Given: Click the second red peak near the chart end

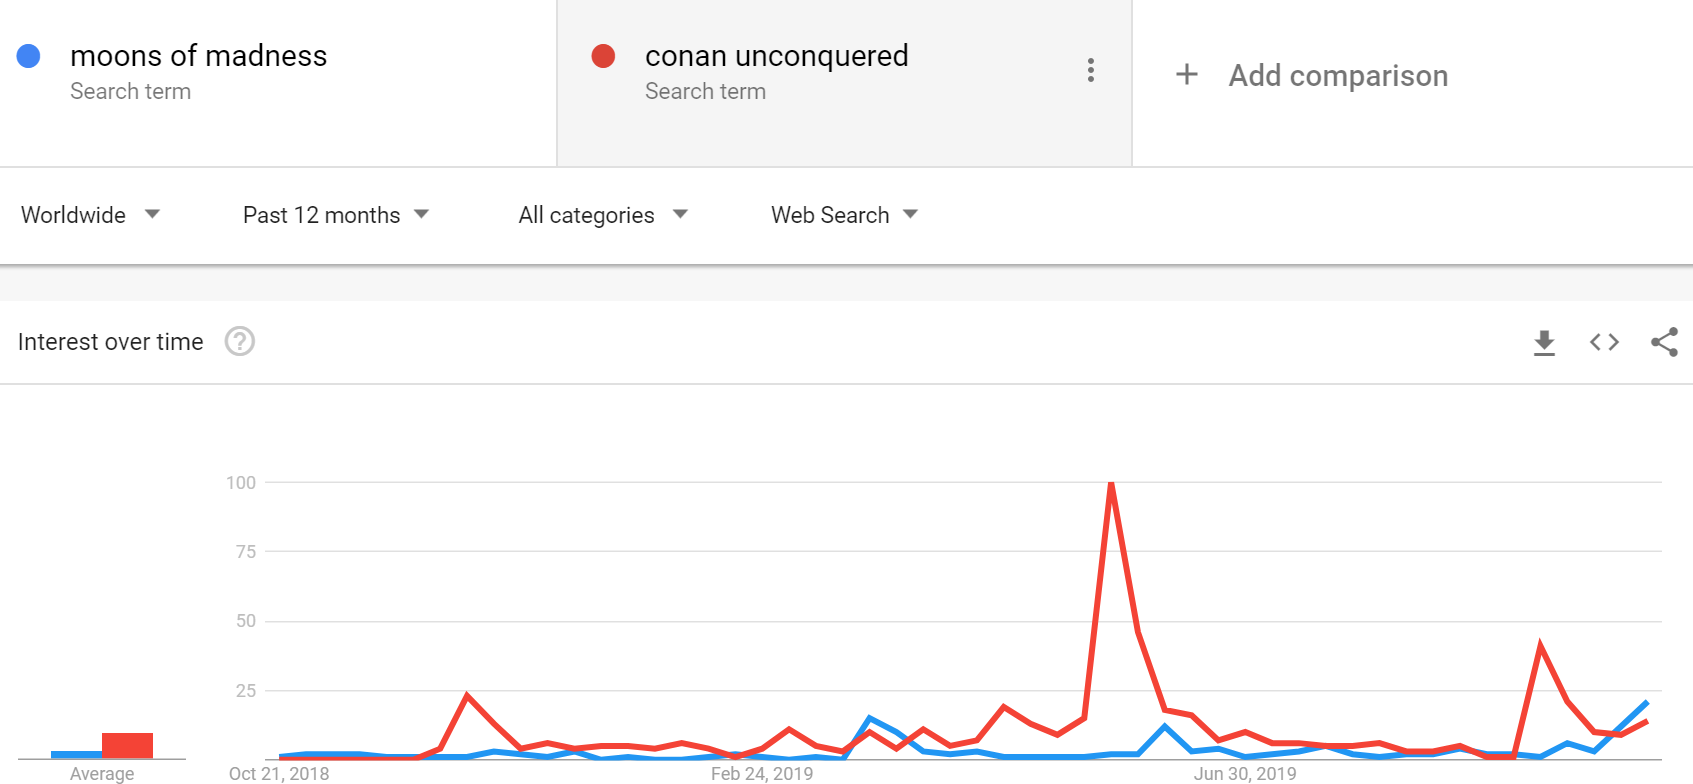Looking at the screenshot, I should pos(1540,646).
